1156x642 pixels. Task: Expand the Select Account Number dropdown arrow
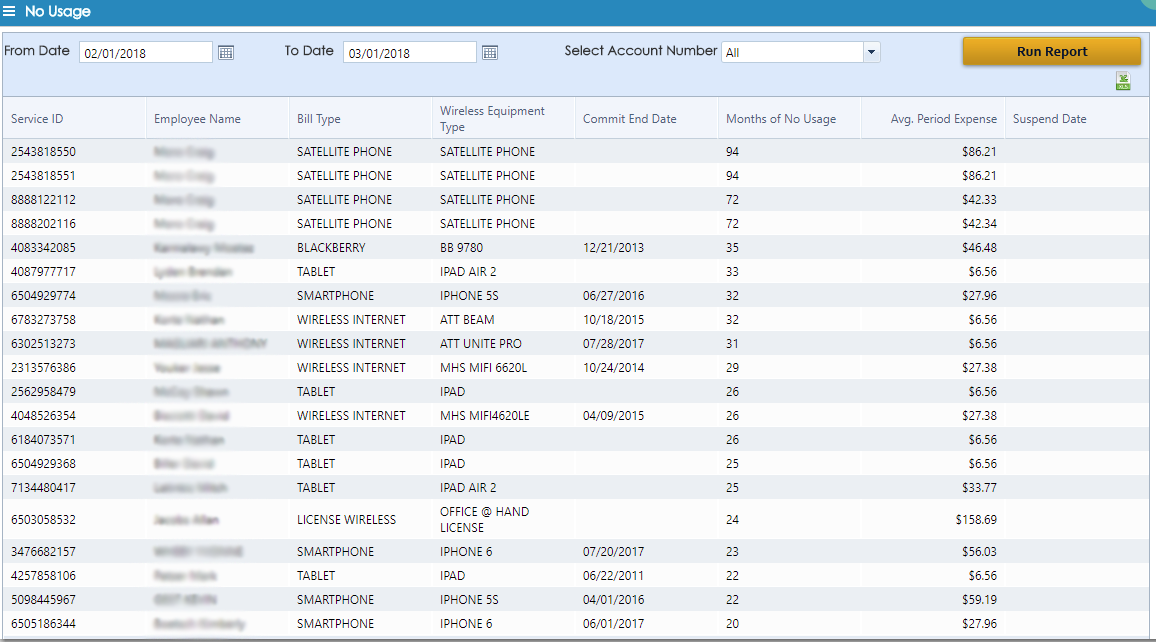tap(870, 52)
